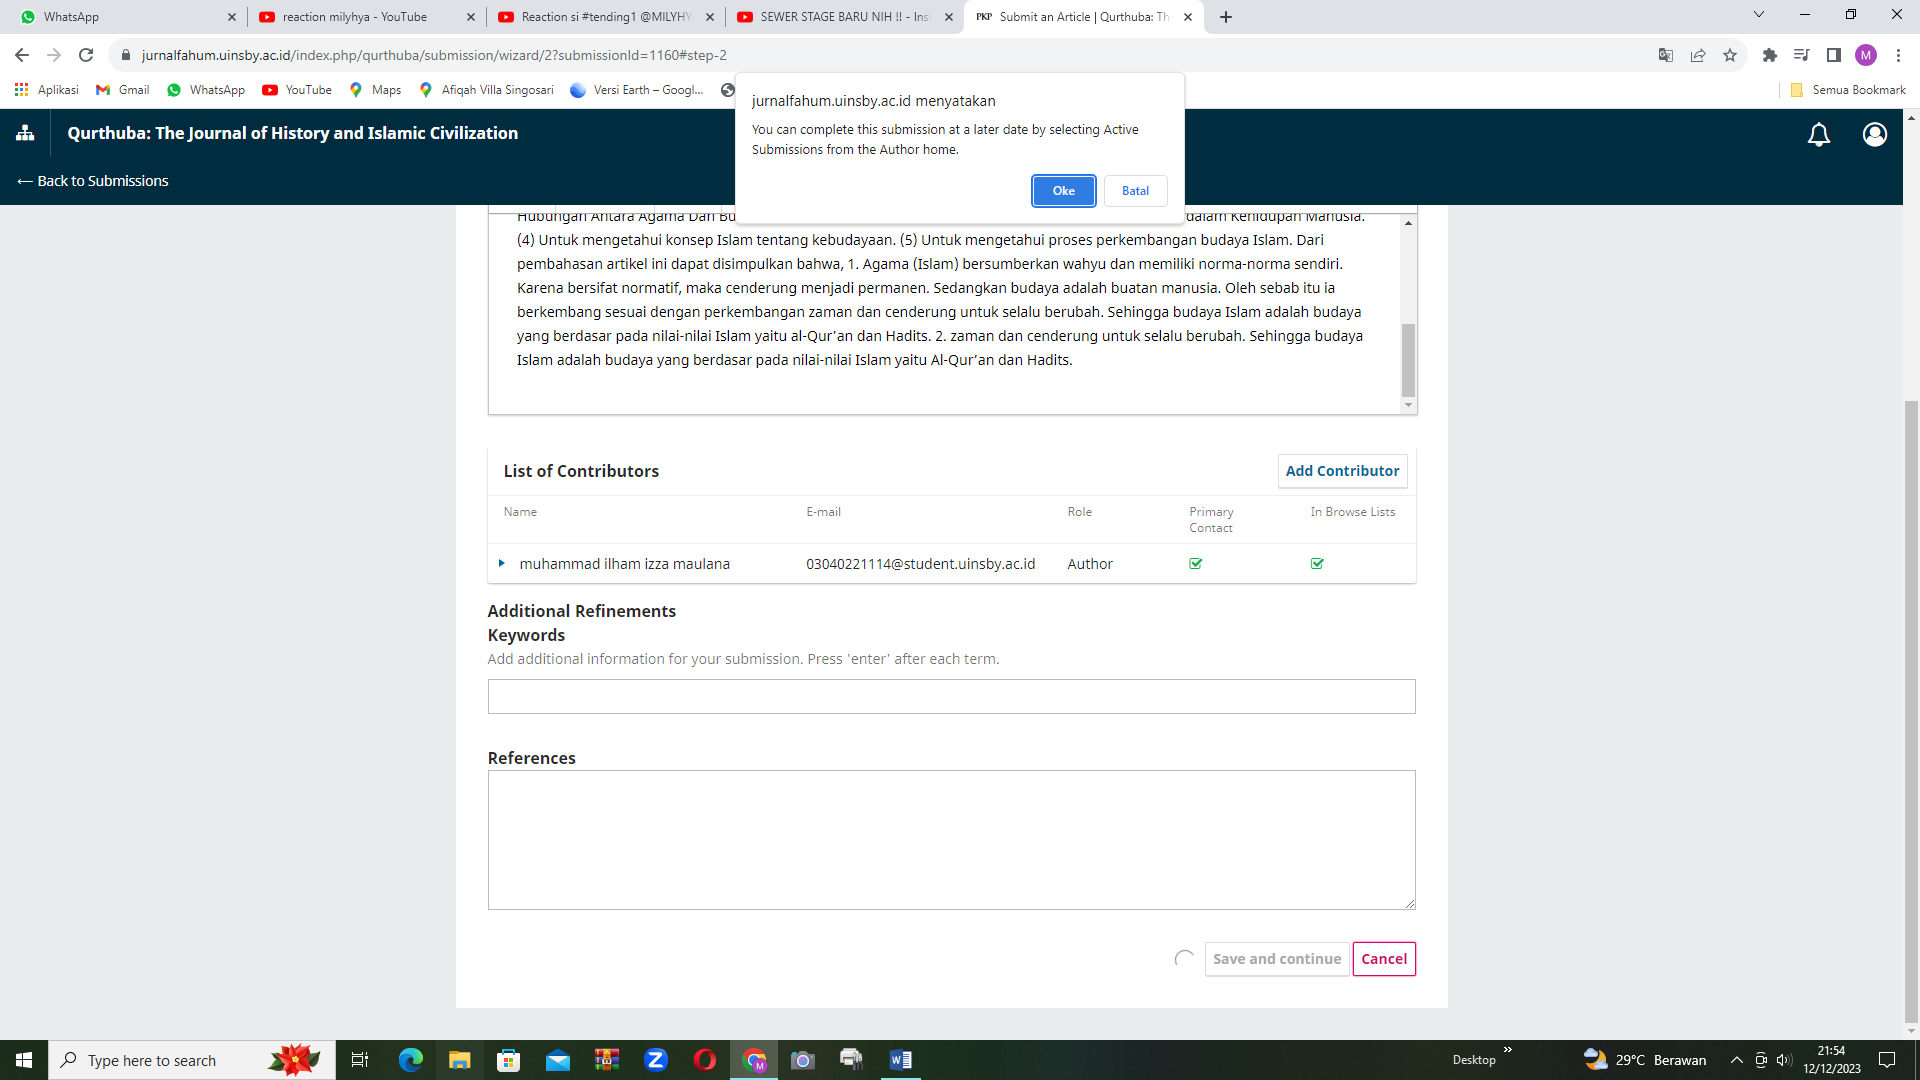
Task: Toggle the Primary Contact checkbox for the author
Action: 1195,564
